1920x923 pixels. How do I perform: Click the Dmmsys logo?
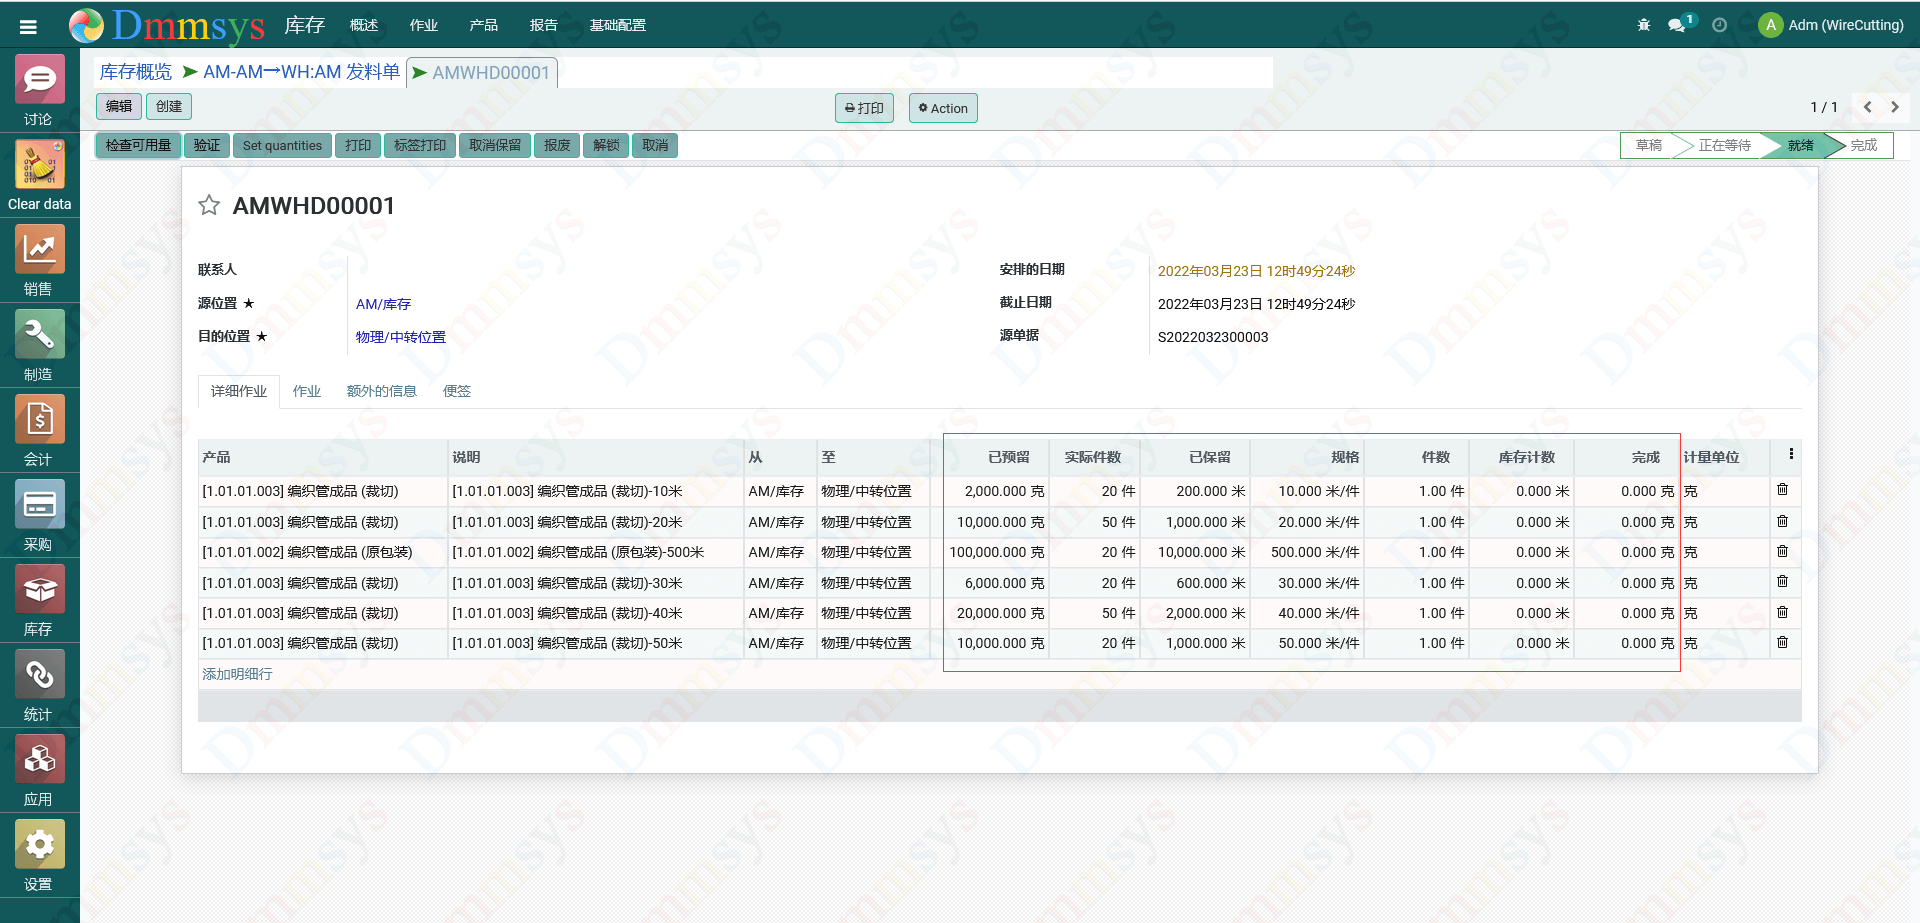(167, 25)
